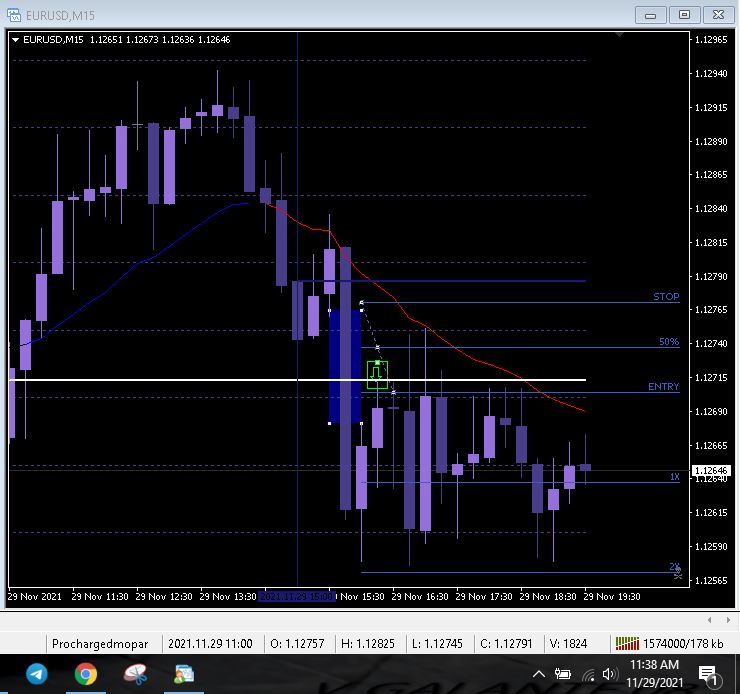740x694 pixels.
Task: Click the 1.12646 current price label
Action: tap(711, 470)
